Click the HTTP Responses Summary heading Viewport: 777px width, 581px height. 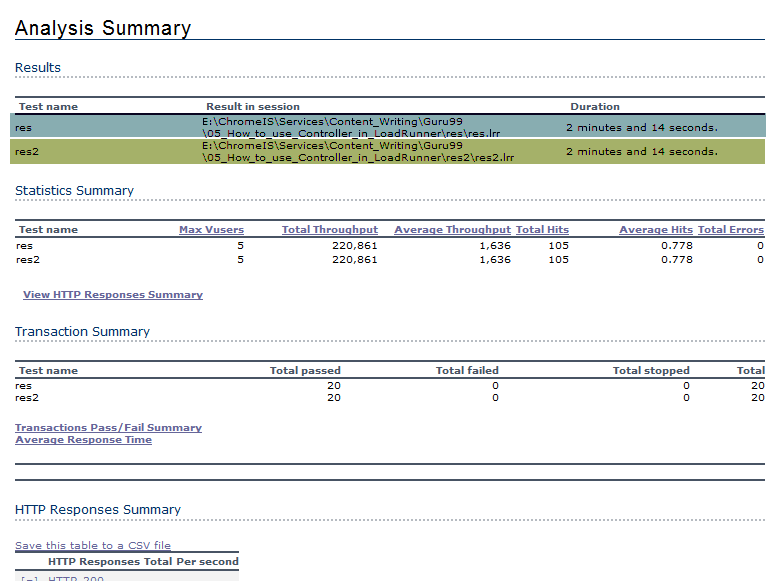pos(98,510)
